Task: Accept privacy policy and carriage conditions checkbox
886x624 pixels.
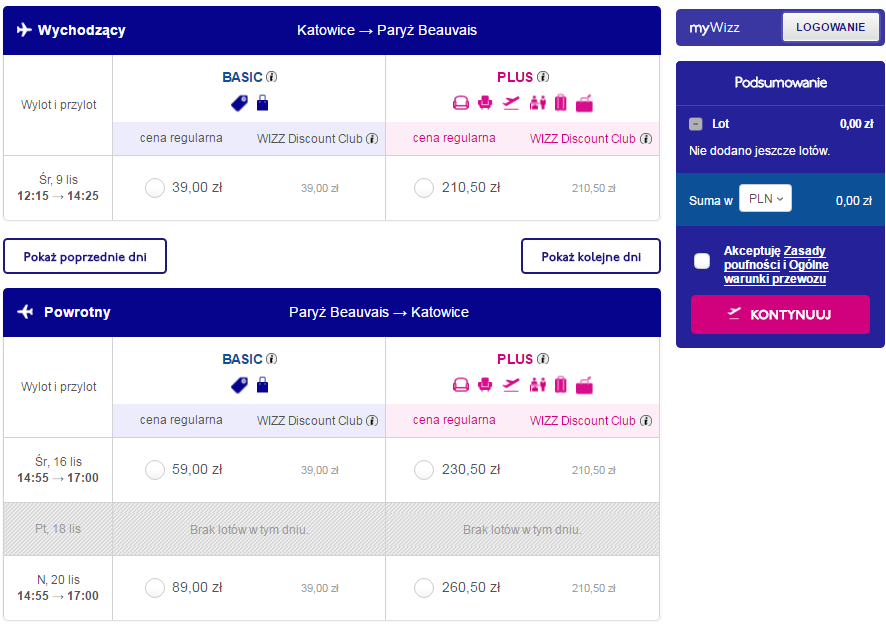Action: pyautogui.click(x=702, y=261)
